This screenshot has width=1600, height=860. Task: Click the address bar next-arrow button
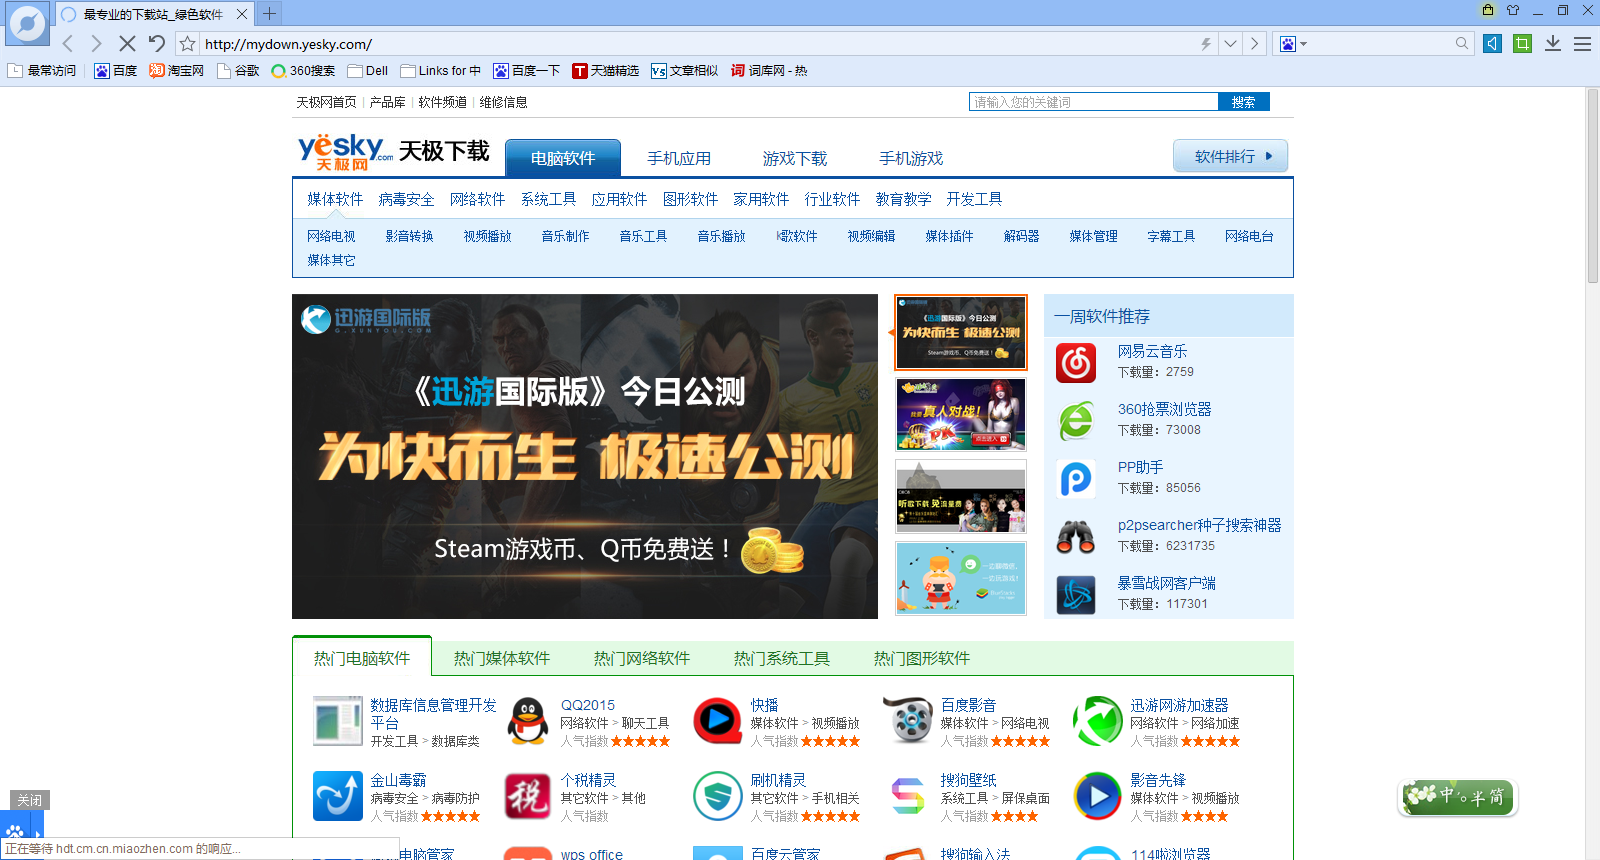point(1254,44)
